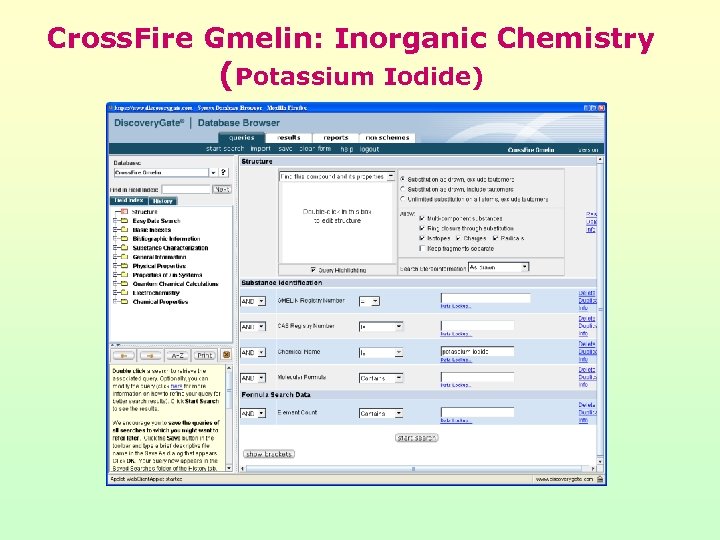
Task: Click import in the toolbar
Action: (260, 149)
